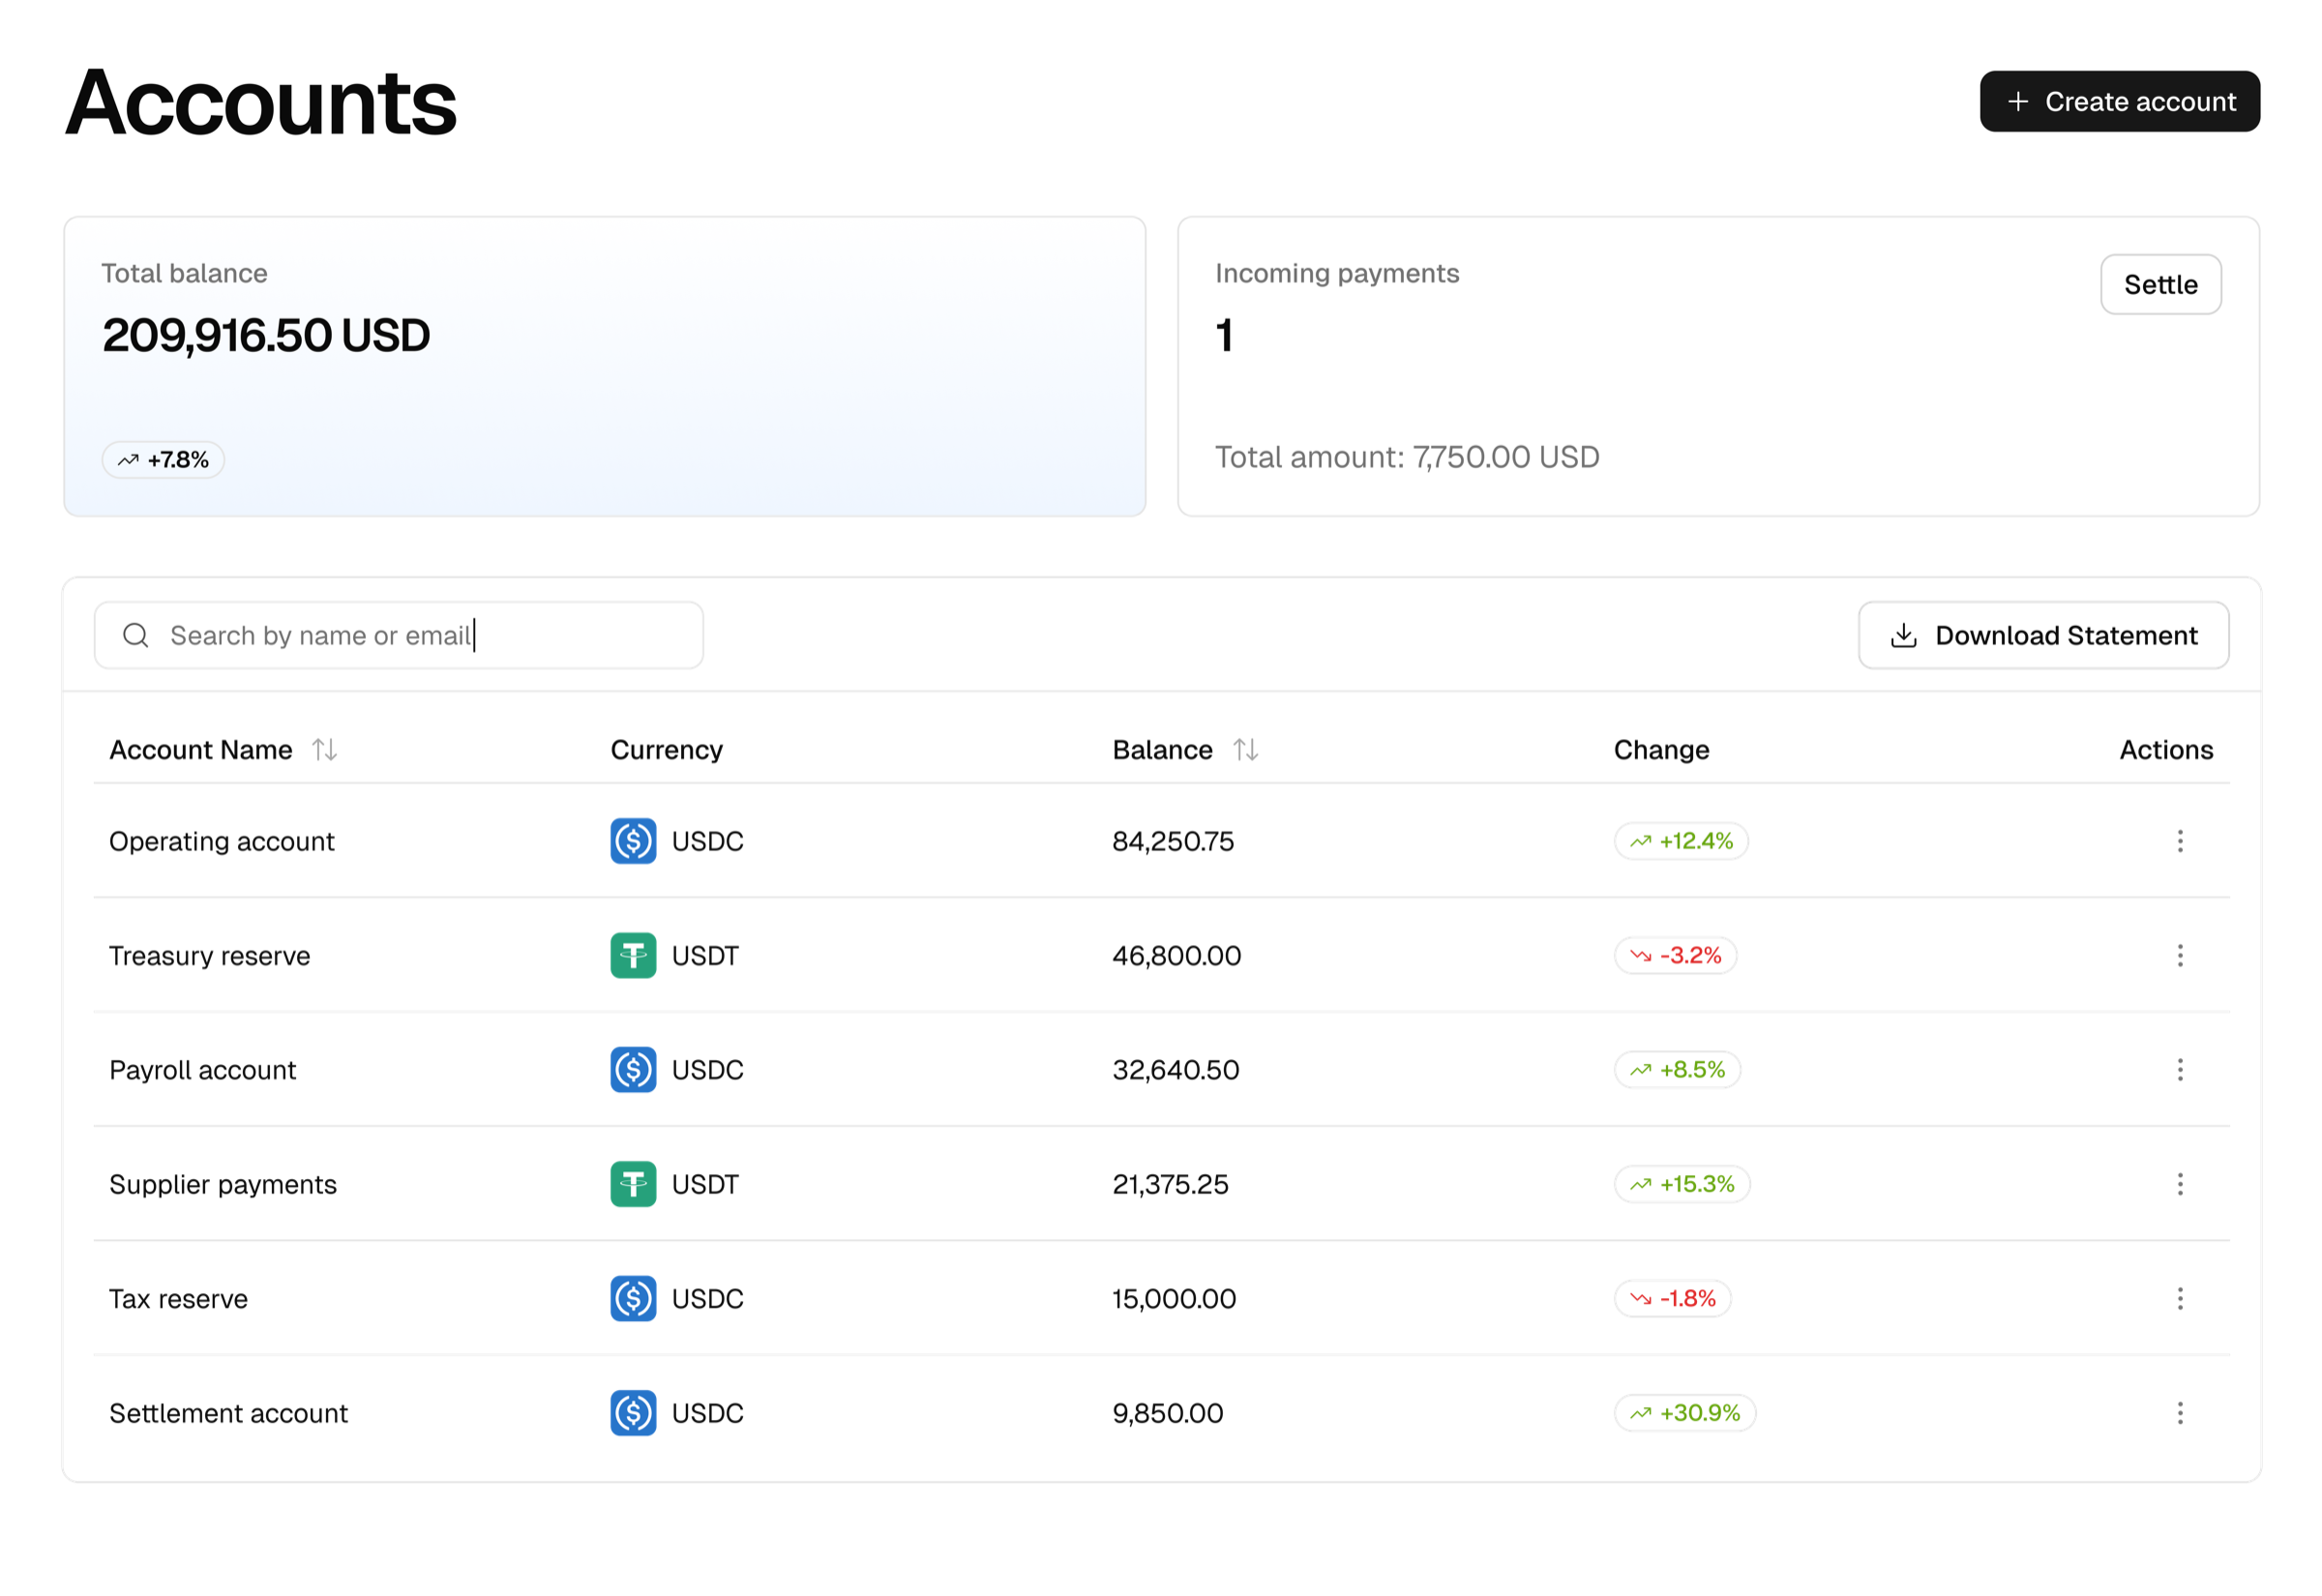
Task: Open actions menu for Settlement account
Action: point(2179,1412)
